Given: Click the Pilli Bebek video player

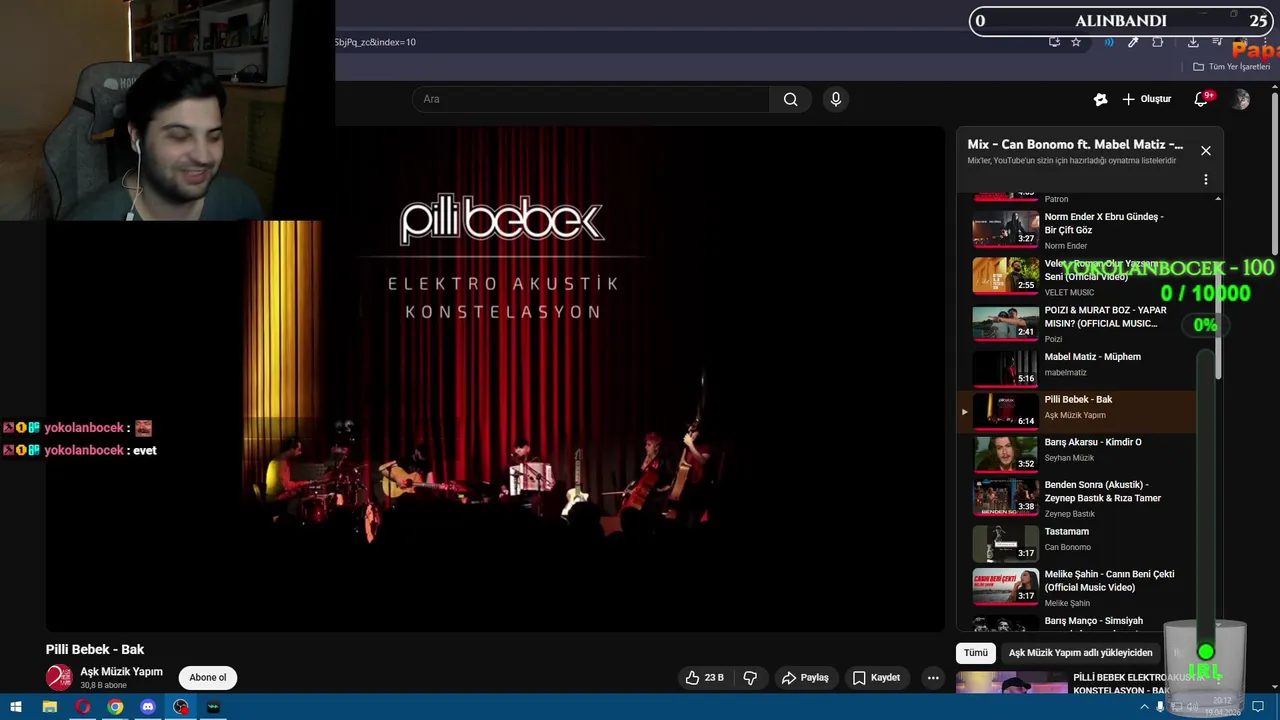Looking at the screenshot, I should [x=495, y=378].
